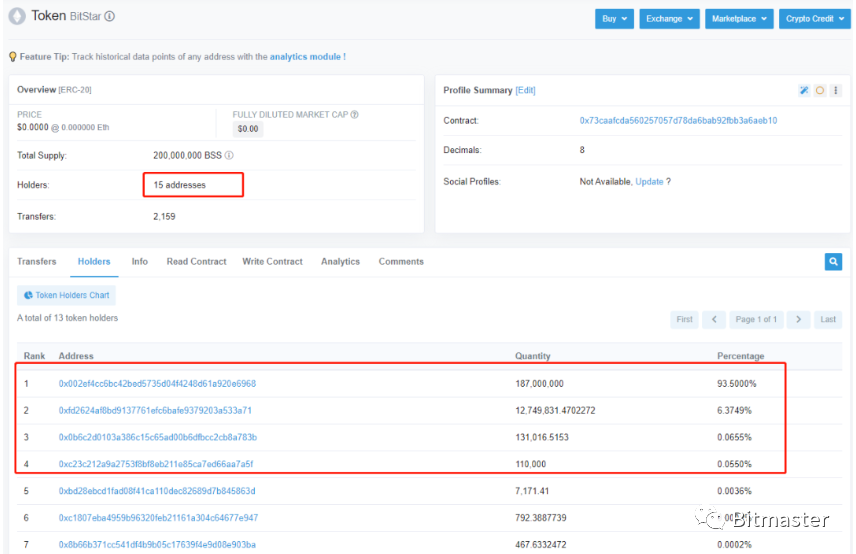Viewport: 856px width, 554px height.
Task: Open the Read Contract tab
Action: coord(197,261)
